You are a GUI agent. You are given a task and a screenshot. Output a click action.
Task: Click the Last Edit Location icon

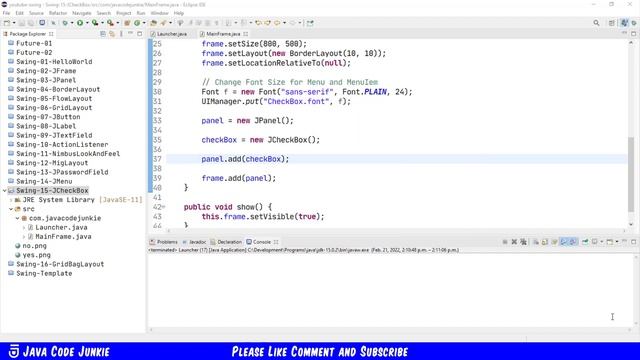click(x=258, y=23)
